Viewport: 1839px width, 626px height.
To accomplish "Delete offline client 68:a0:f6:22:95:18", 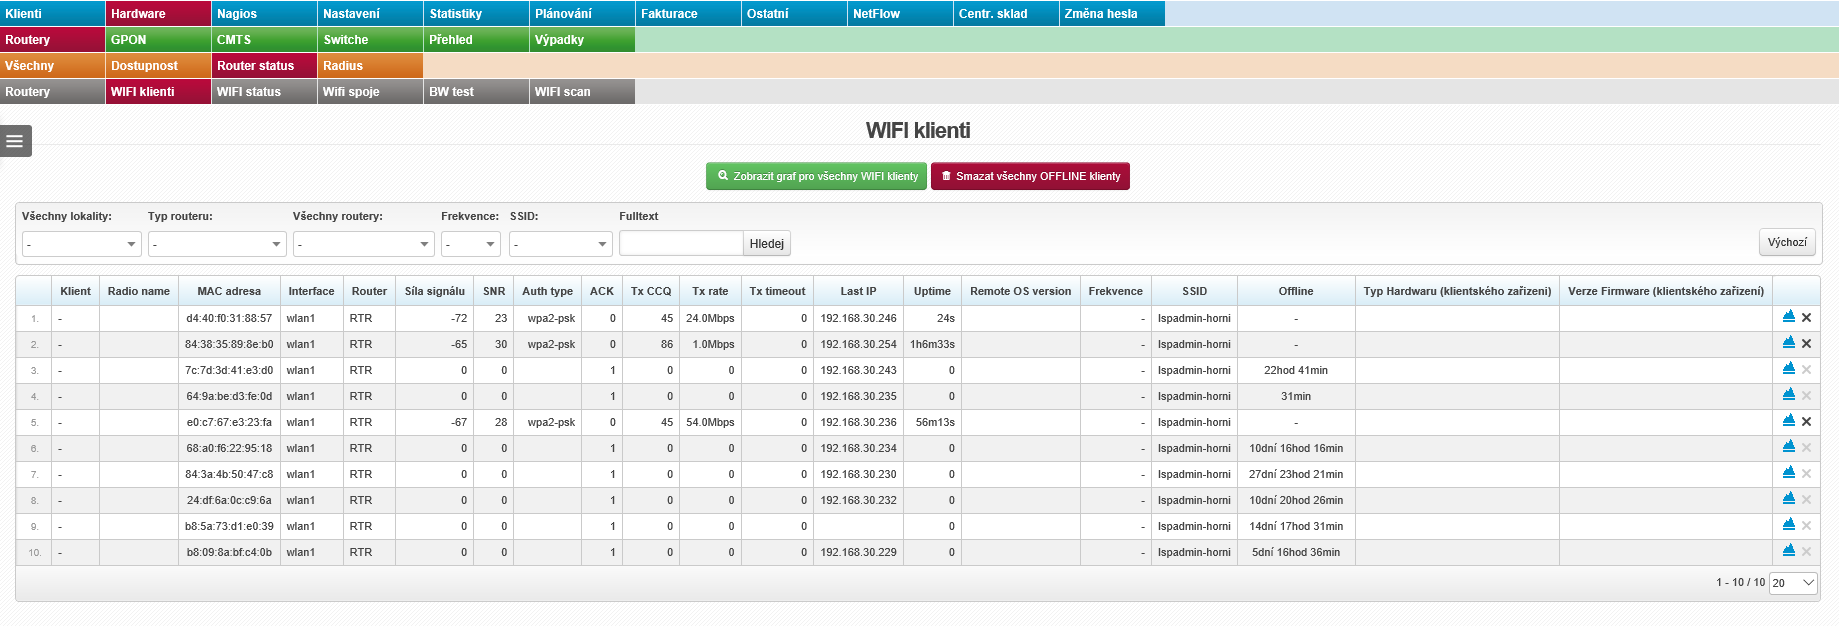I will [x=1807, y=448].
